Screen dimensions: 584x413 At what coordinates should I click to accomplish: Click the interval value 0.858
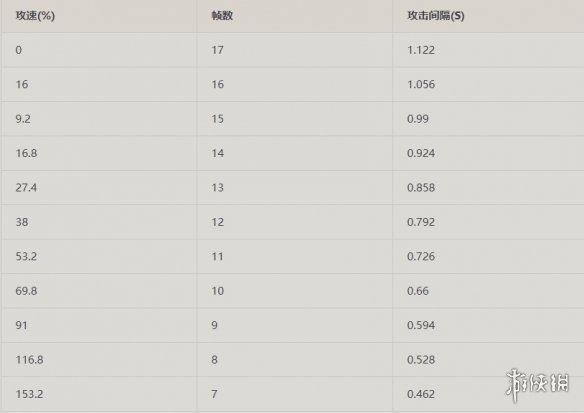click(x=421, y=187)
